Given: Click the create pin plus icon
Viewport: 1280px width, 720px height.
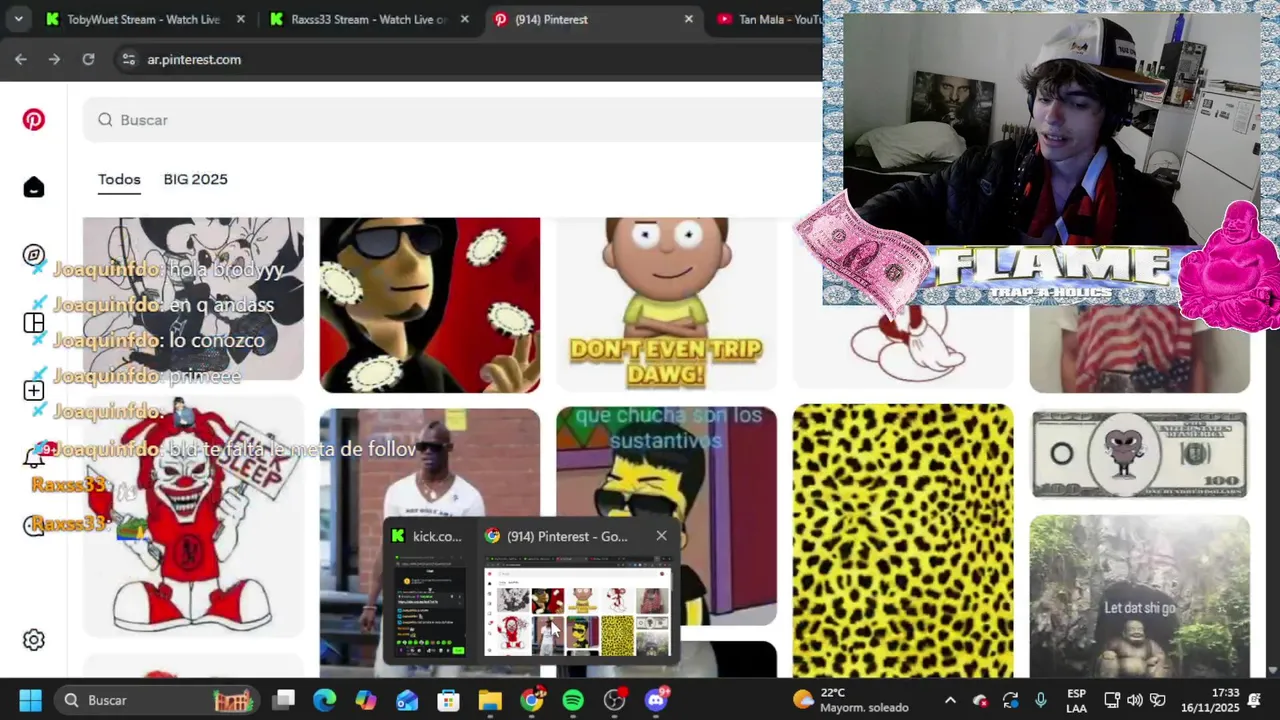Looking at the screenshot, I should [34, 391].
